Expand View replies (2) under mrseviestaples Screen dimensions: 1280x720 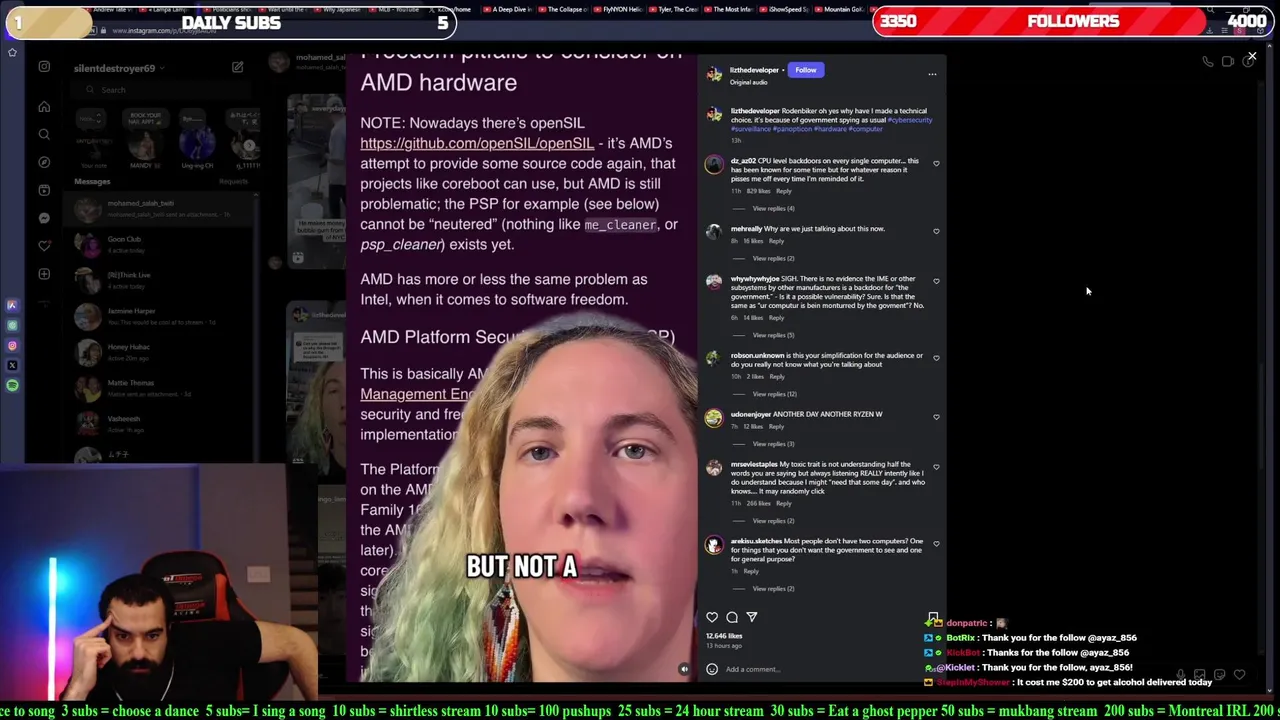(773, 521)
